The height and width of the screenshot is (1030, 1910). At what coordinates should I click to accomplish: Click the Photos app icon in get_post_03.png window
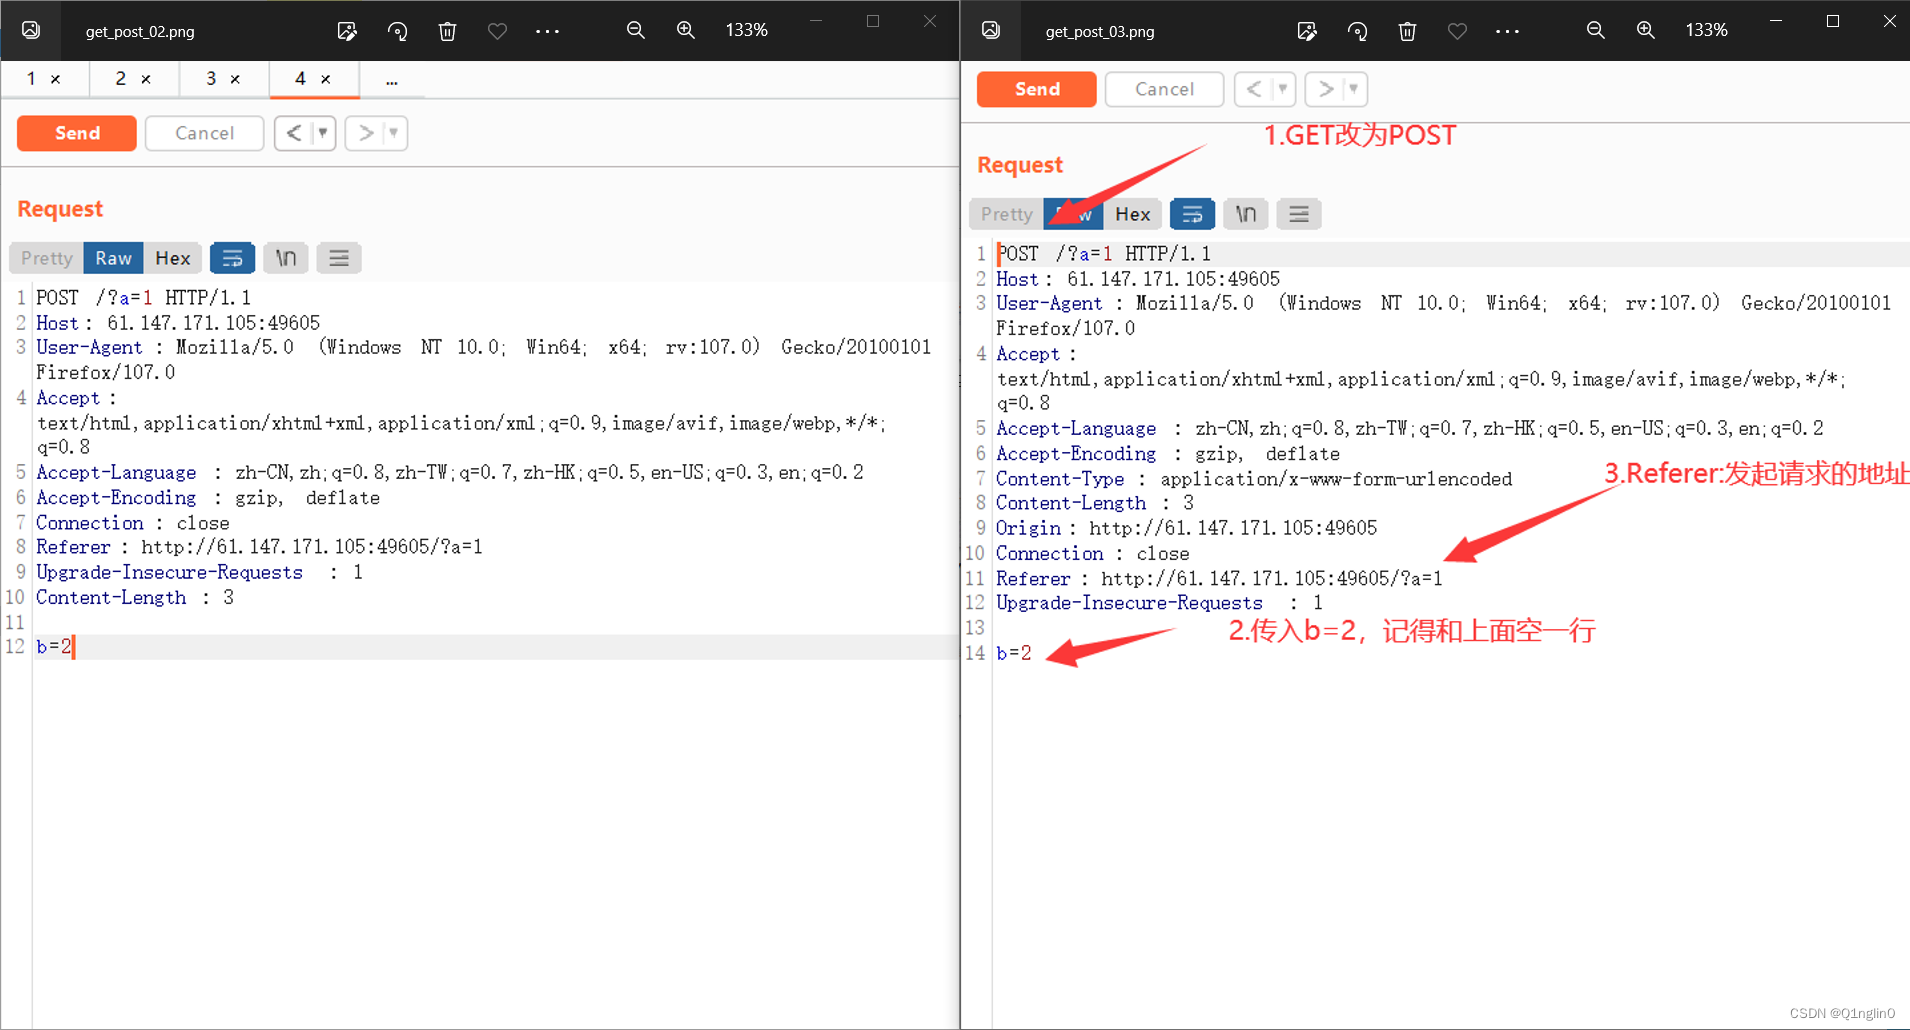991,30
